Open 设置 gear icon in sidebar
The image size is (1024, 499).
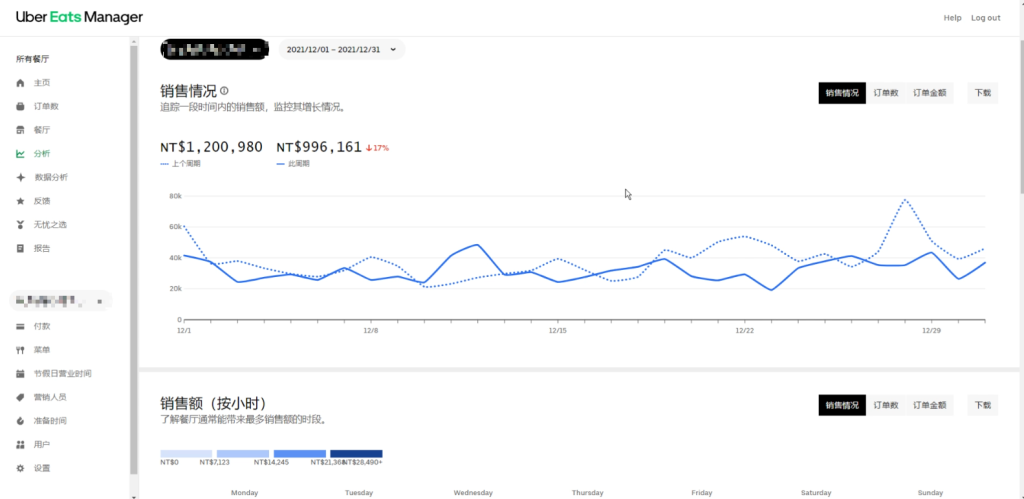tap(20, 468)
